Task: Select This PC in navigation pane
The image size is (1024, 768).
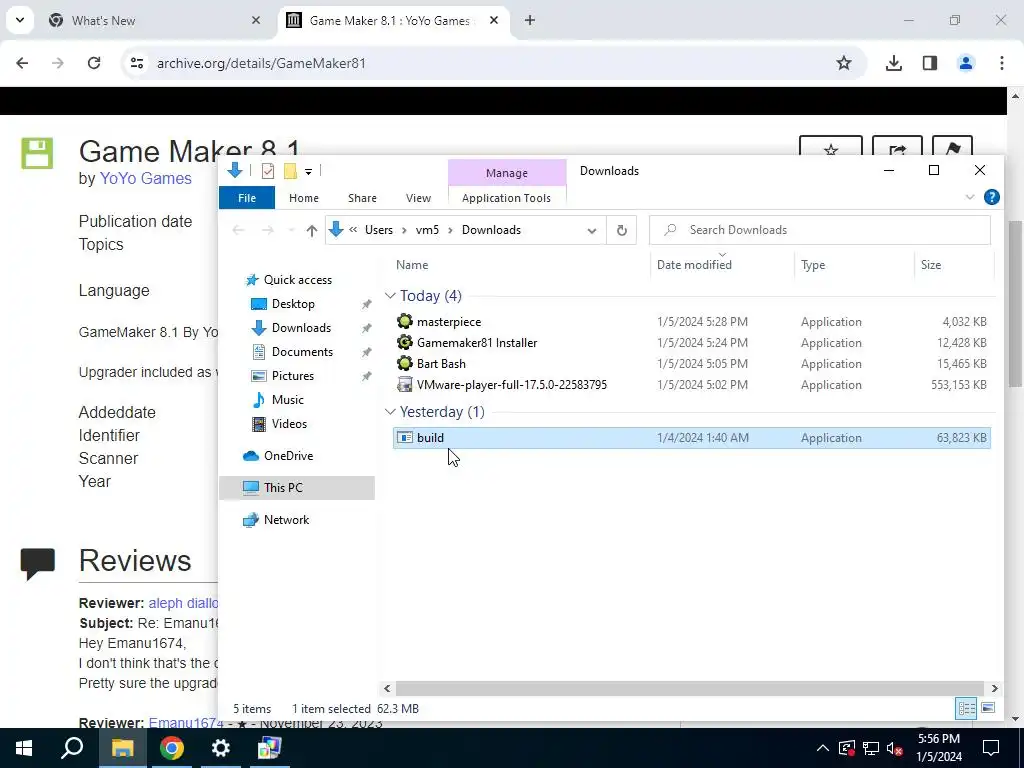Action: (283, 488)
